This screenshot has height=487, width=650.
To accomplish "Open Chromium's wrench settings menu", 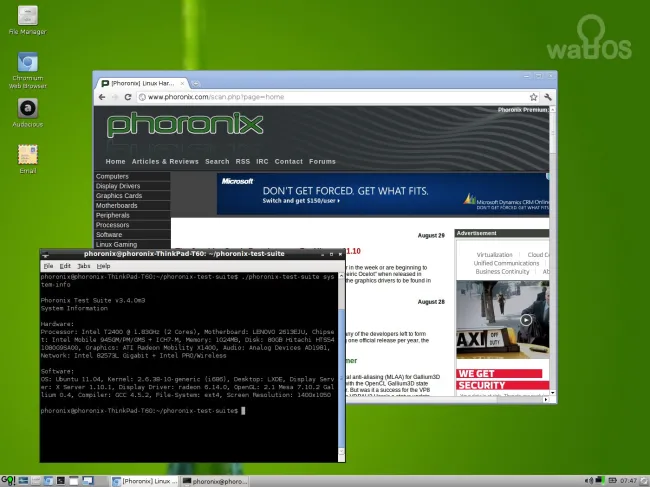I will (548, 97).
